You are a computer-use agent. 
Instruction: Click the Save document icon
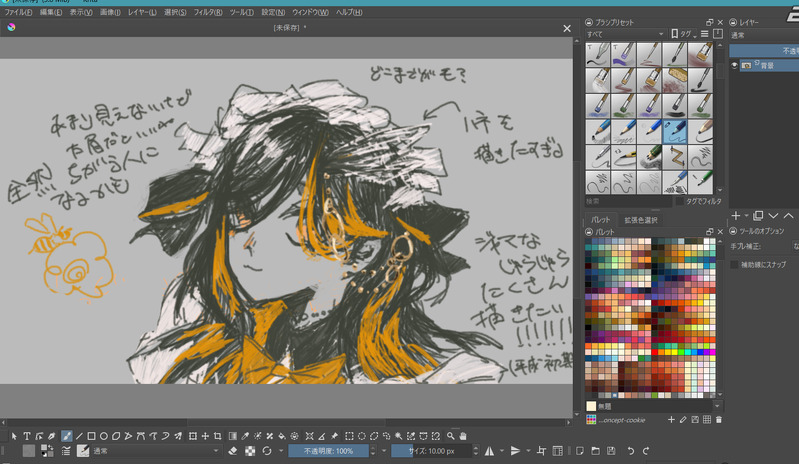611,451
